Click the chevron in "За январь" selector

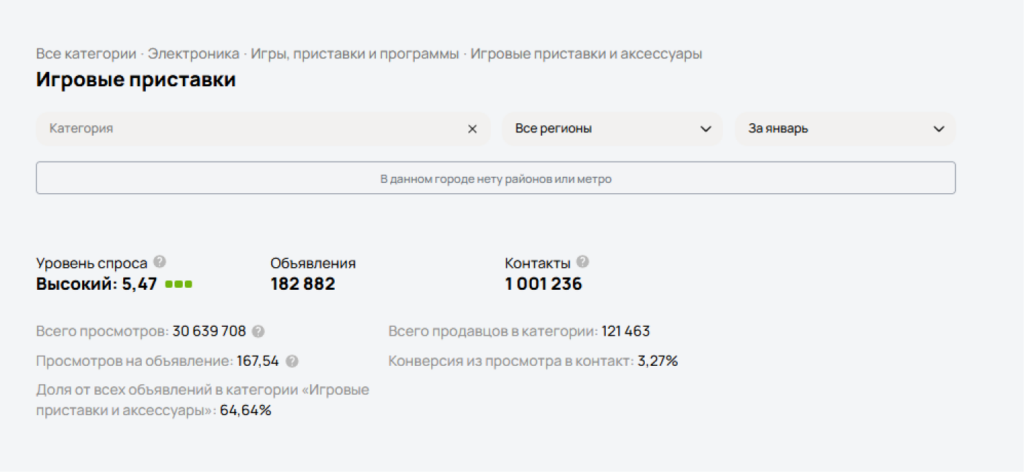(x=938, y=129)
